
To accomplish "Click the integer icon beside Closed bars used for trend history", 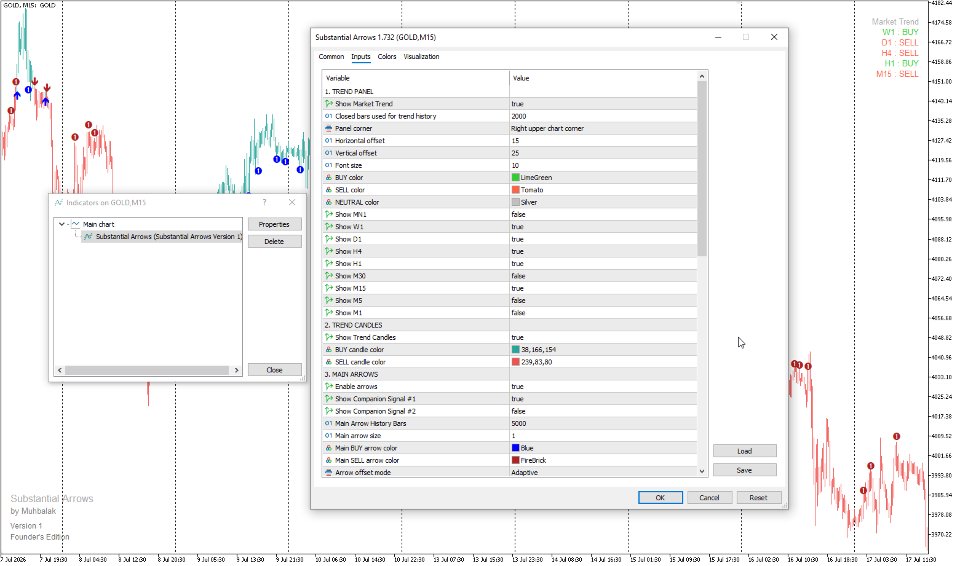I will pos(329,116).
